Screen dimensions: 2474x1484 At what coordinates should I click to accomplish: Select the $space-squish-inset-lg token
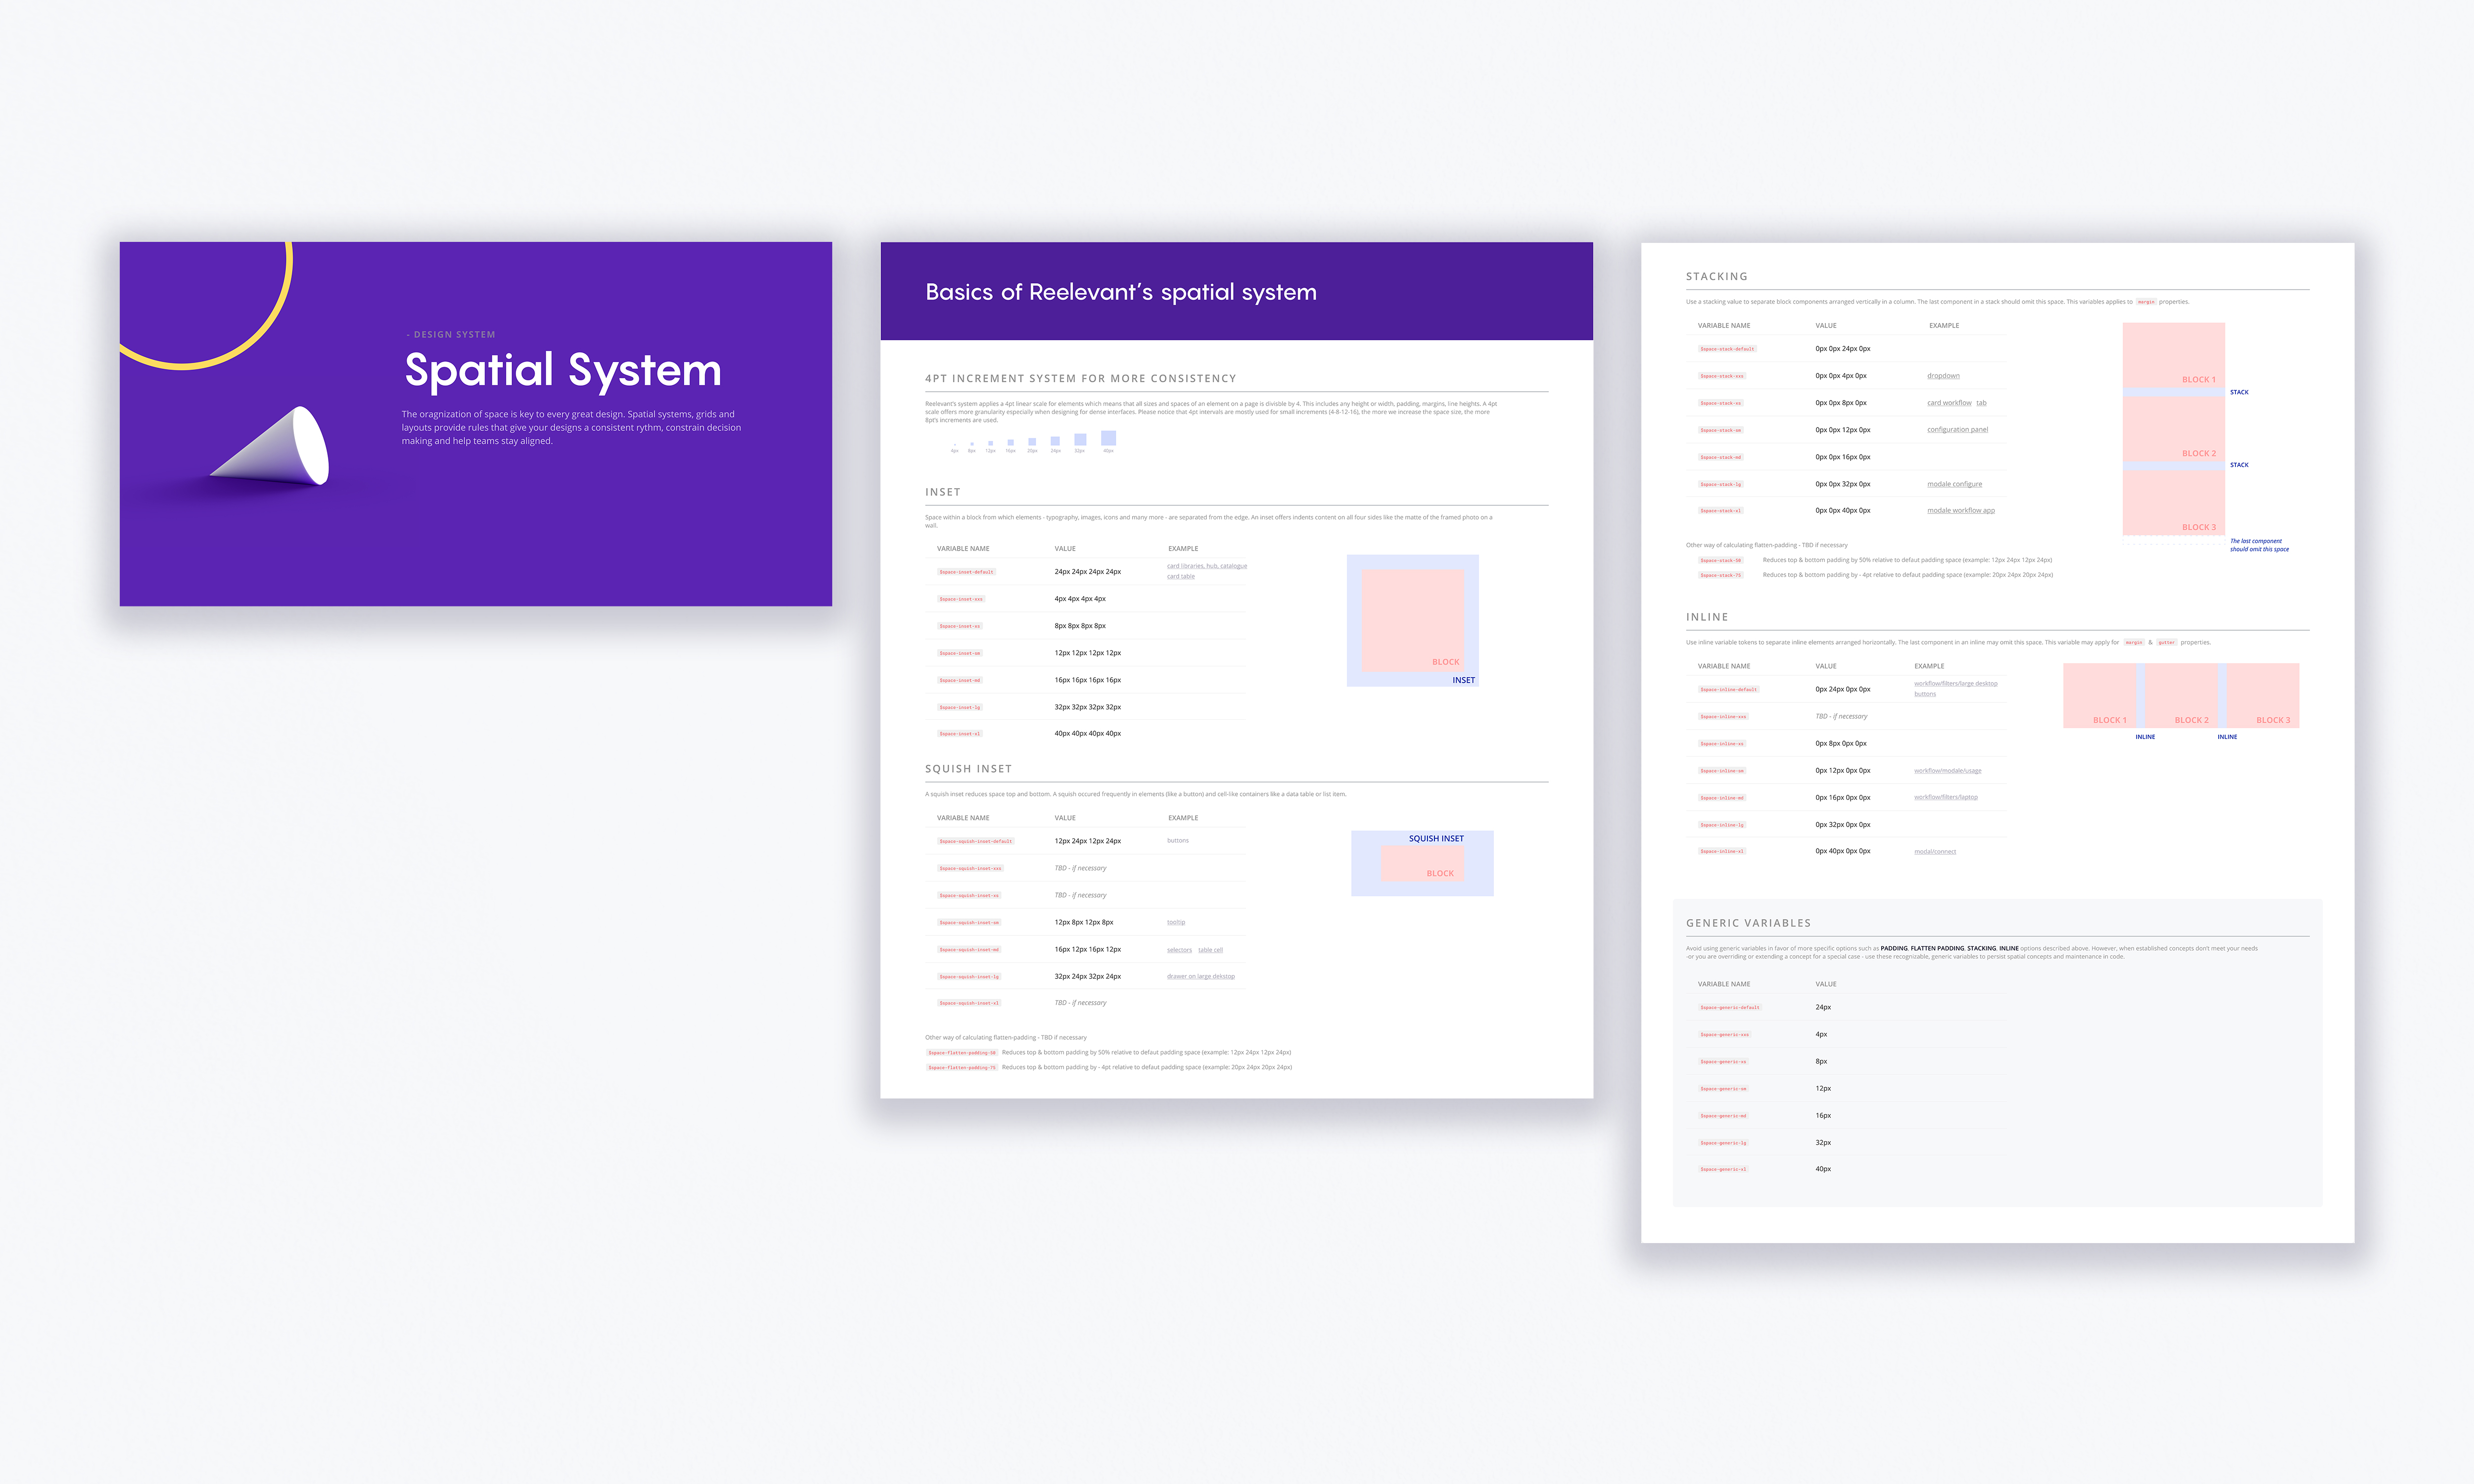(969, 977)
